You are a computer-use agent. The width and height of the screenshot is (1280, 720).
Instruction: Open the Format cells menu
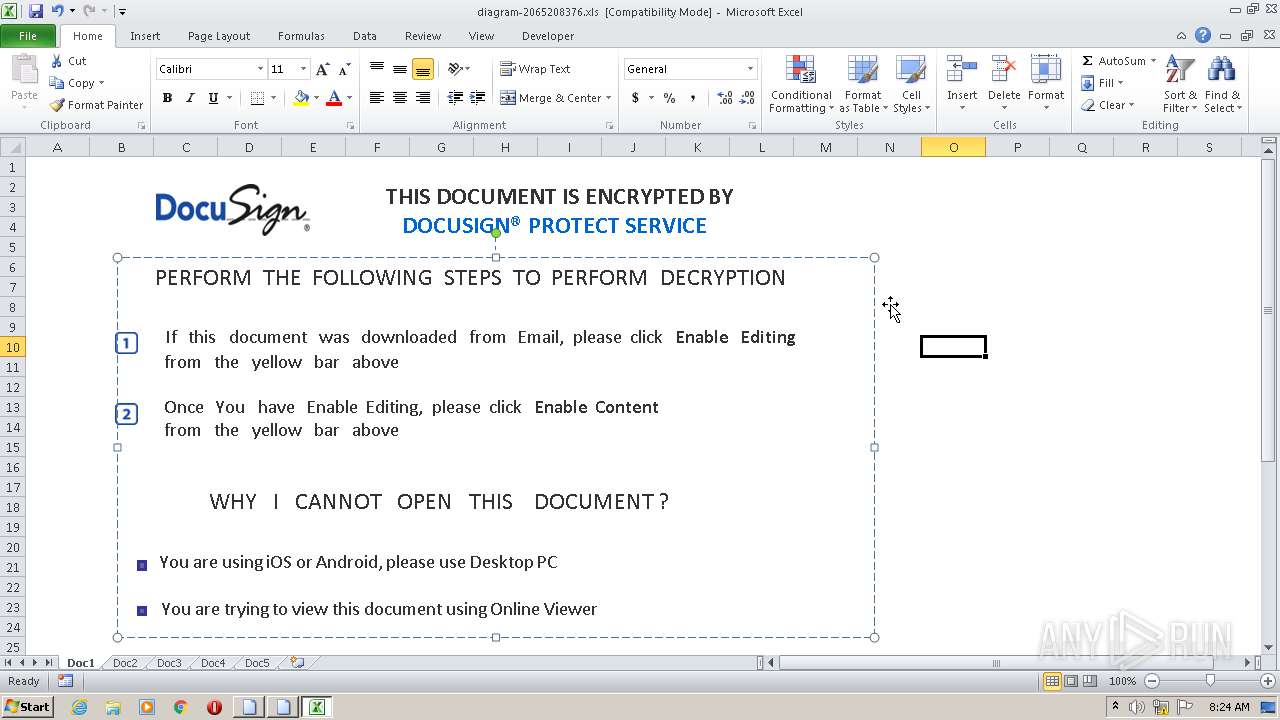[1046, 85]
